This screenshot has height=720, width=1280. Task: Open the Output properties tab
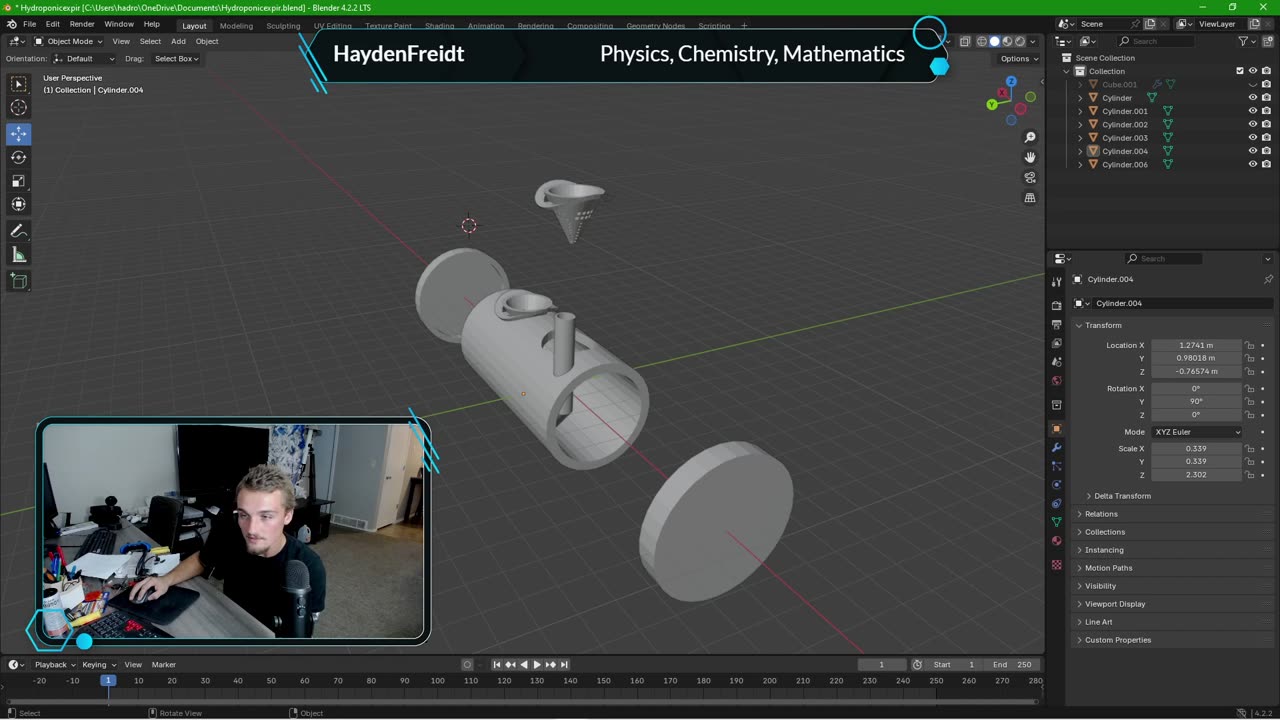[1057, 324]
